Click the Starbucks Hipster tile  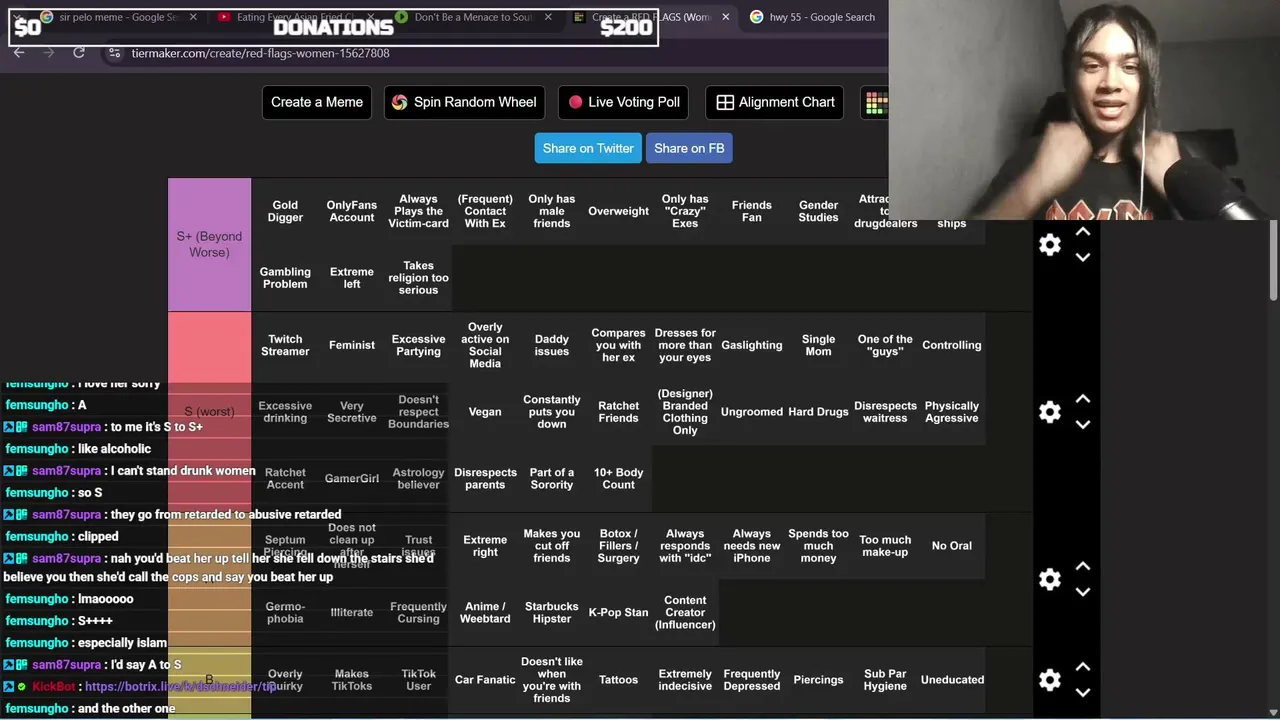click(x=552, y=613)
